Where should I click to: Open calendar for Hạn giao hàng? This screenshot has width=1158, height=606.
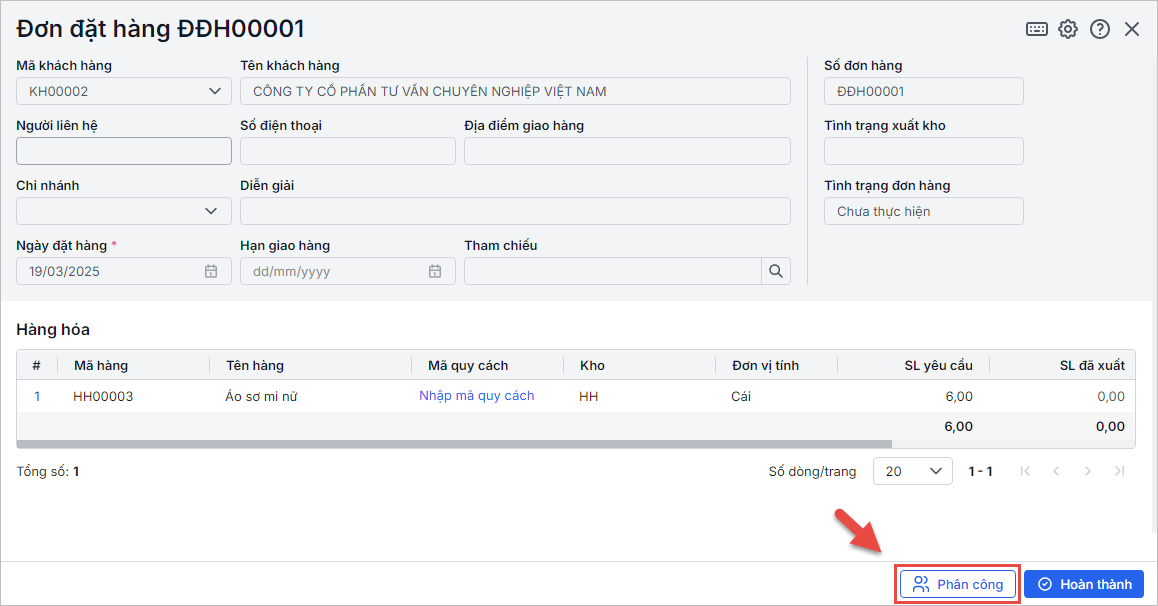pyautogui.click(x=435, y=271)
